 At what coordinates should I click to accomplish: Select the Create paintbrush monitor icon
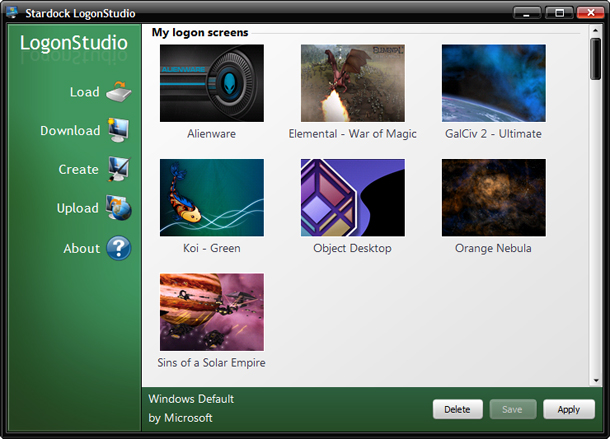(119, 169)
